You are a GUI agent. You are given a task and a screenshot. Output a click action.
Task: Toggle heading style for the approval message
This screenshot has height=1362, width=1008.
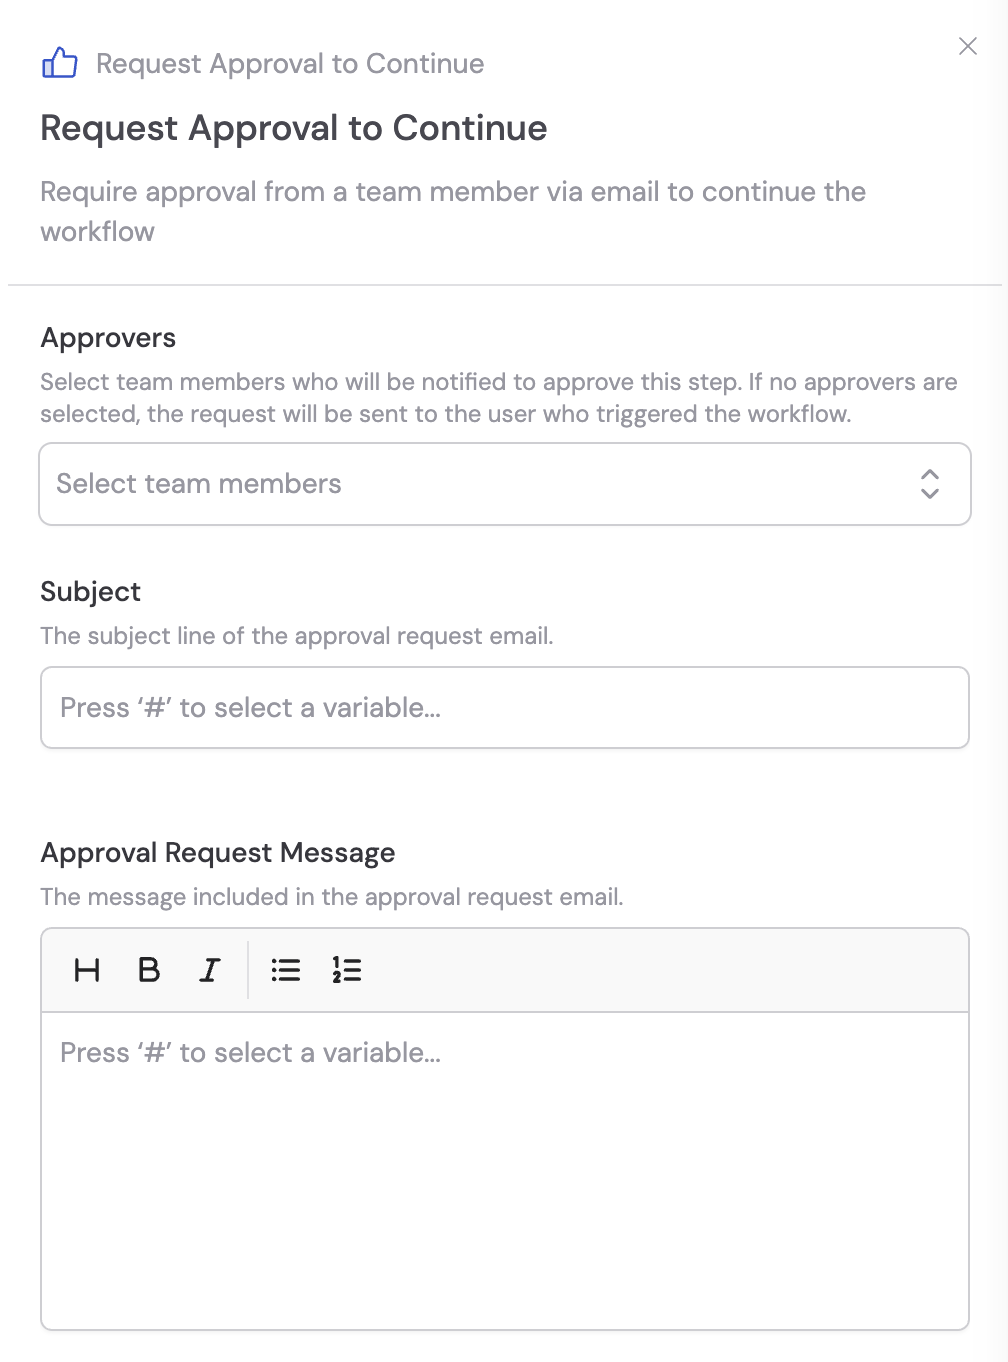click(x=86, y=969)
